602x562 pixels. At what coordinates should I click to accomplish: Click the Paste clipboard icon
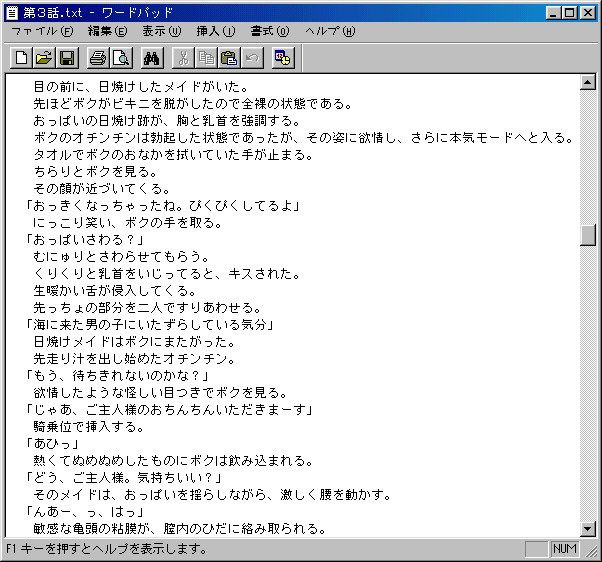229,58
